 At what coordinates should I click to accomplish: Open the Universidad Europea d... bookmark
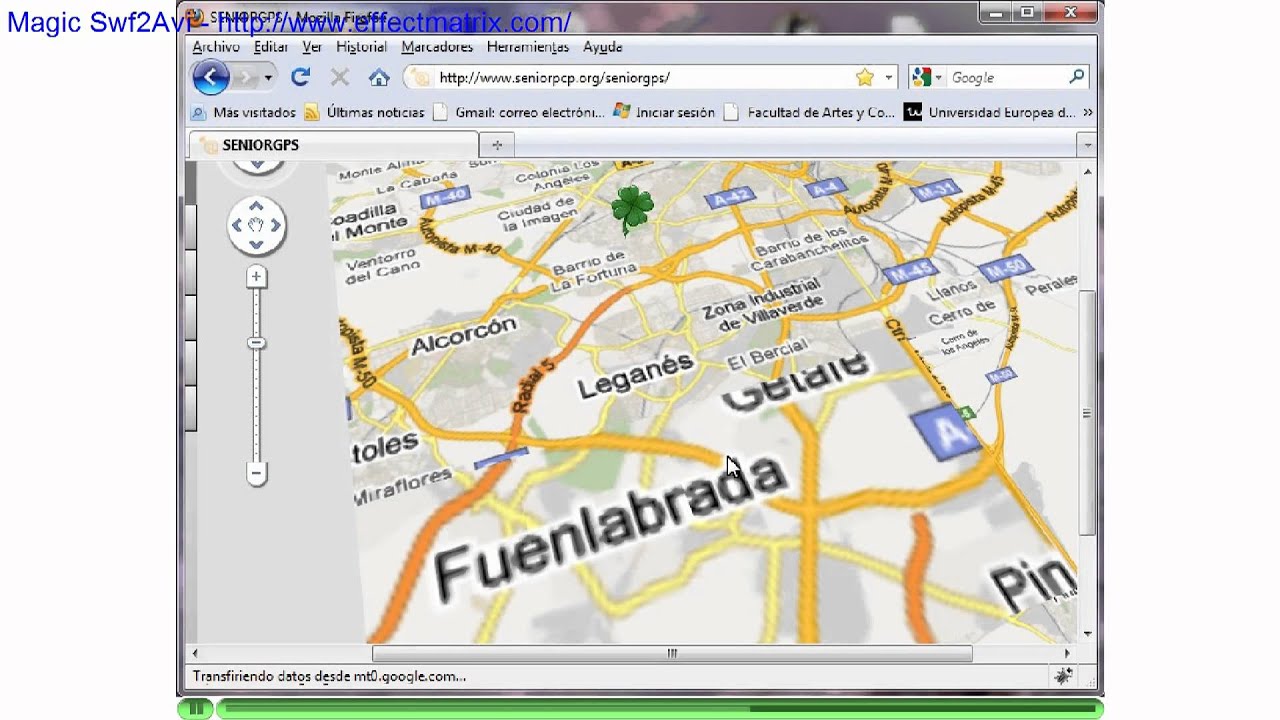[x=990, y=113]
